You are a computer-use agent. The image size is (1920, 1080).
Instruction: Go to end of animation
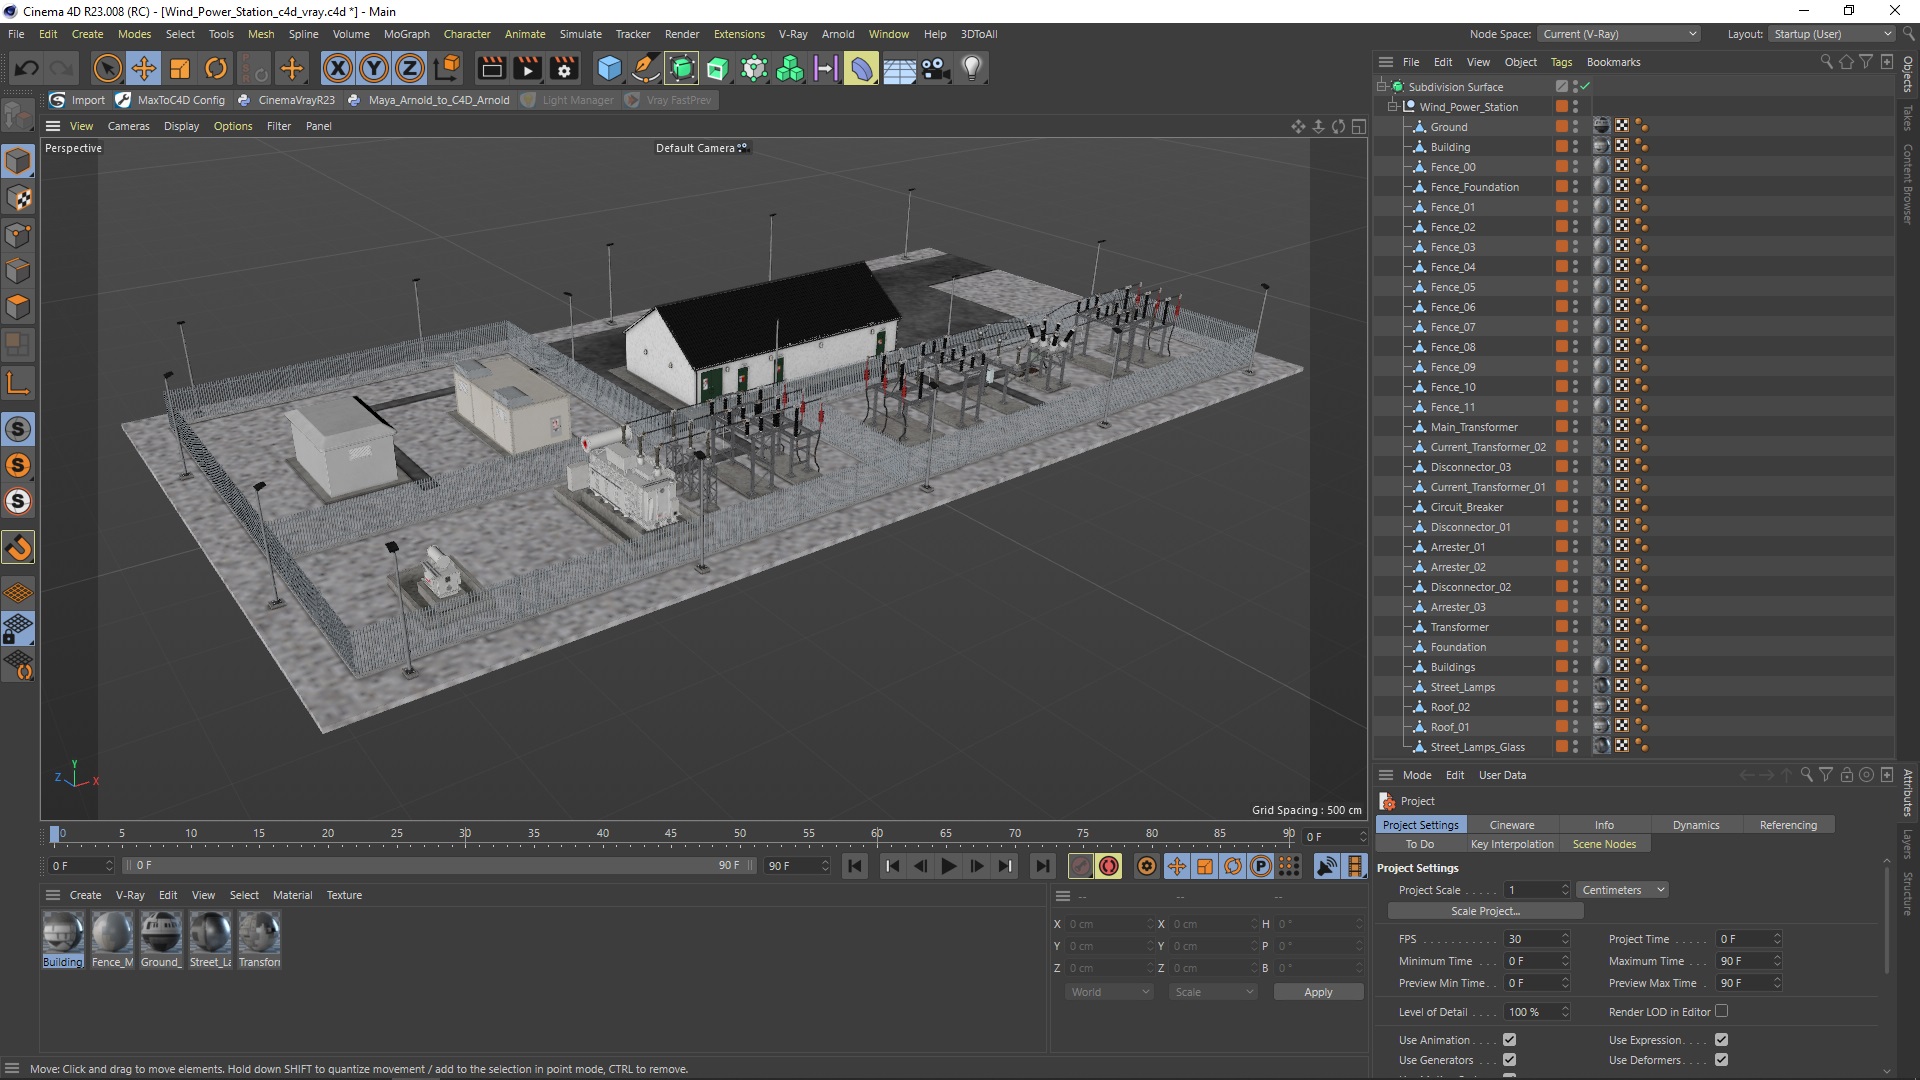[x=1043, y=866]
